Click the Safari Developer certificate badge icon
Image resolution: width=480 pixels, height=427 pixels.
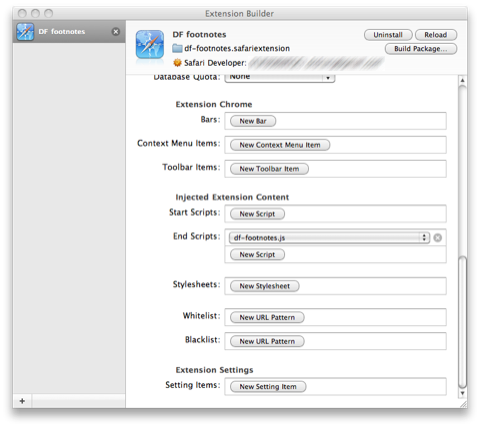(x=177, y=63)
